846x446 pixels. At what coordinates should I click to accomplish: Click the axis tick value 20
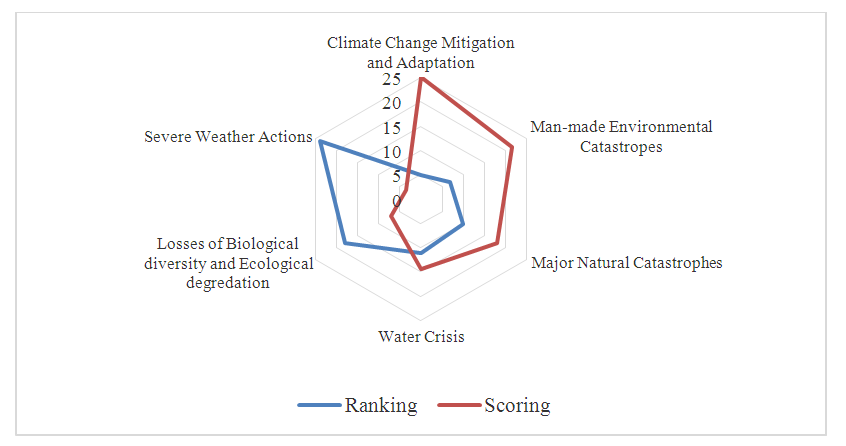(391, 104)
